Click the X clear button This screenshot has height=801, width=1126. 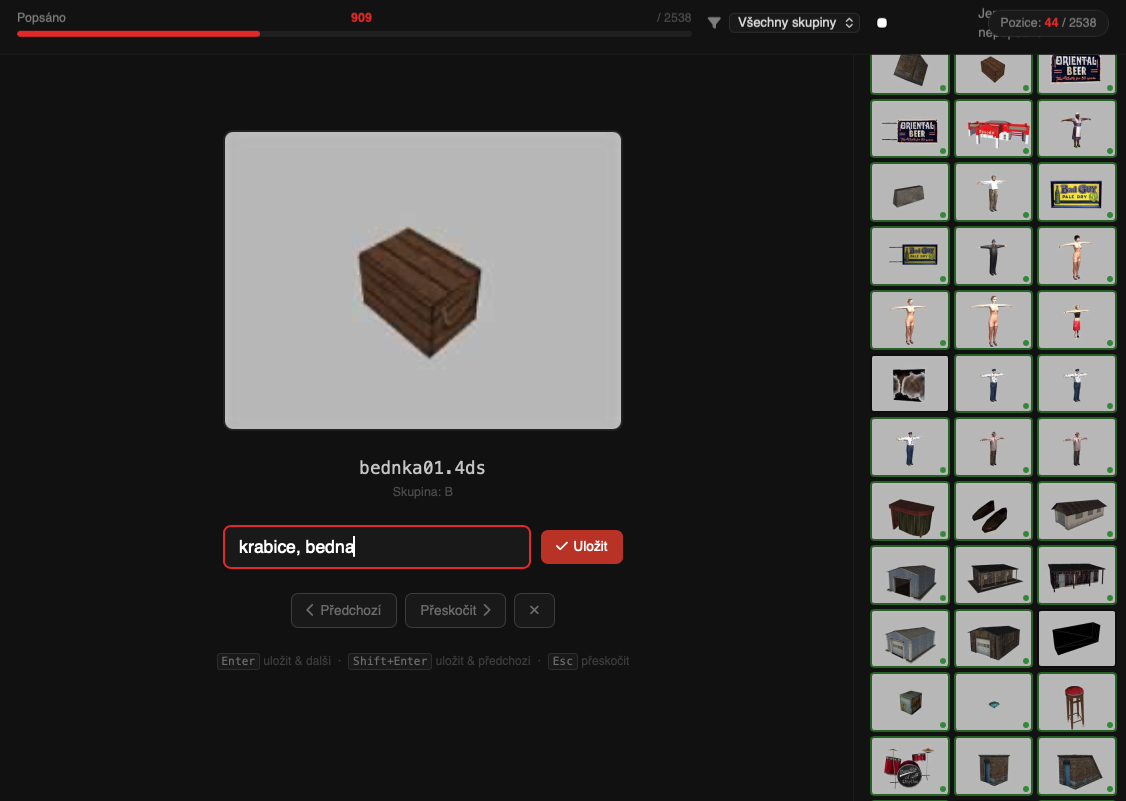(x=534, y=610)
